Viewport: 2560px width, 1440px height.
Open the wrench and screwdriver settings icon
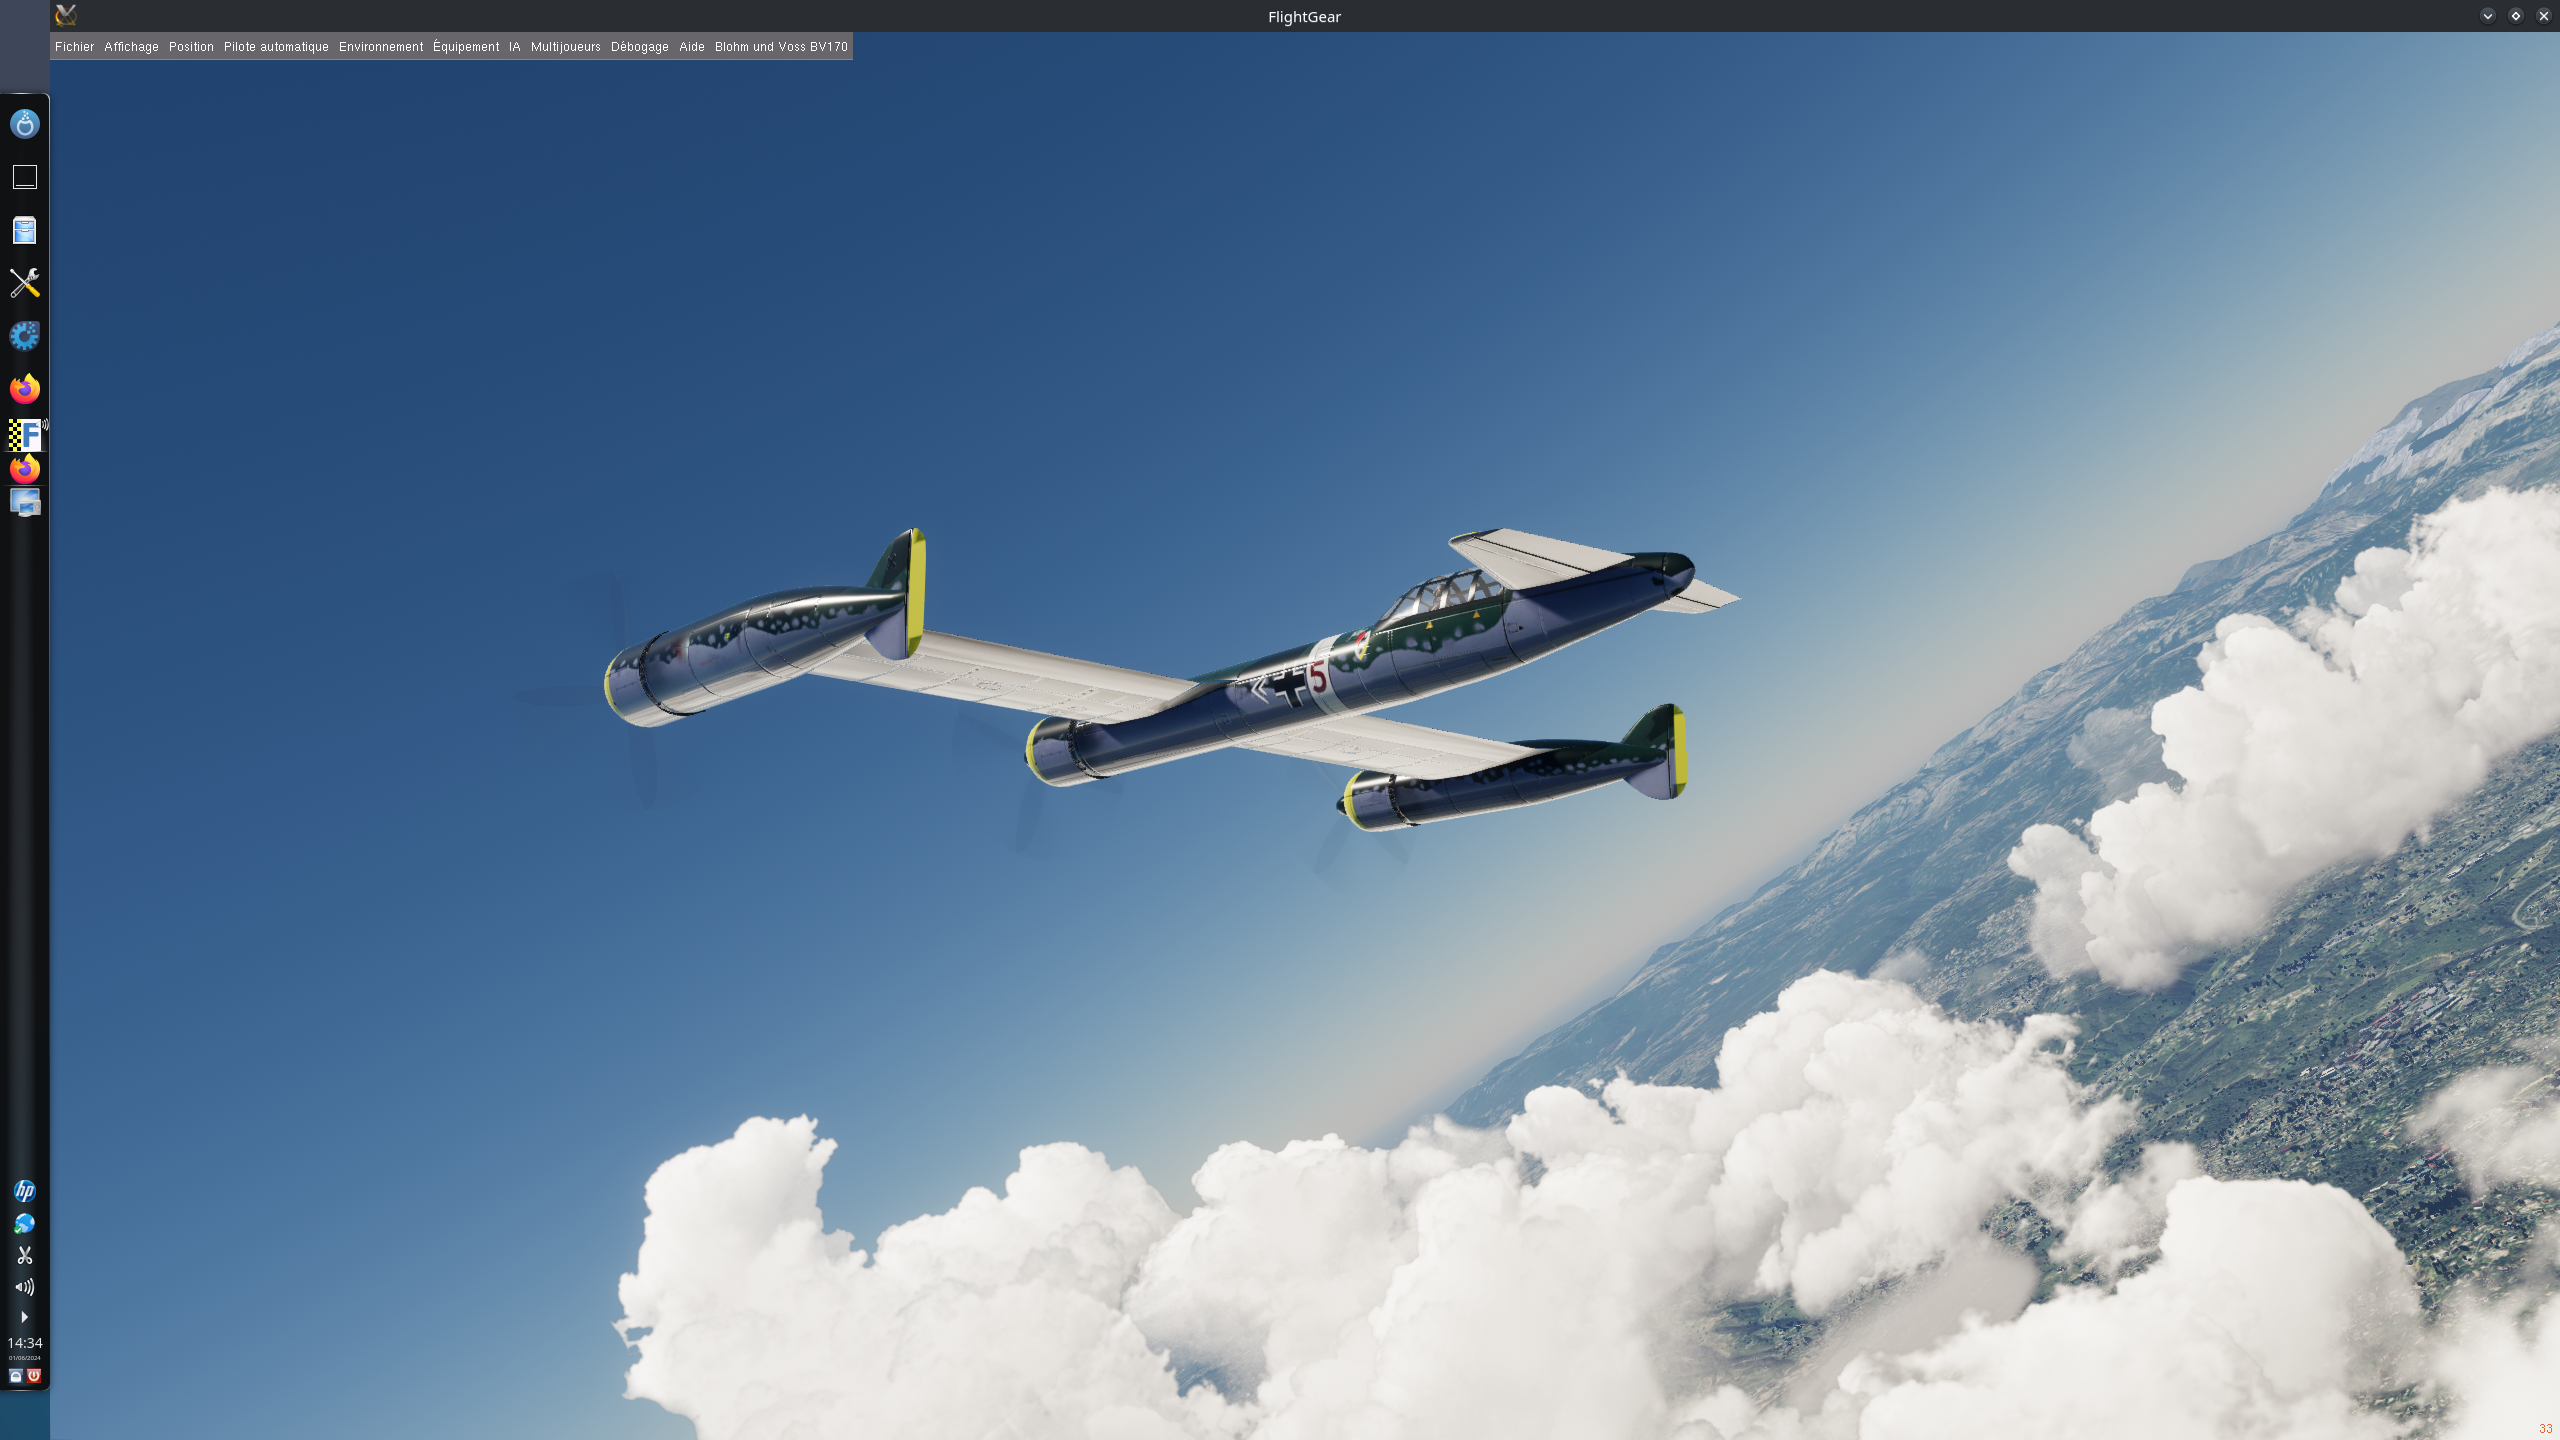point(25,283)
